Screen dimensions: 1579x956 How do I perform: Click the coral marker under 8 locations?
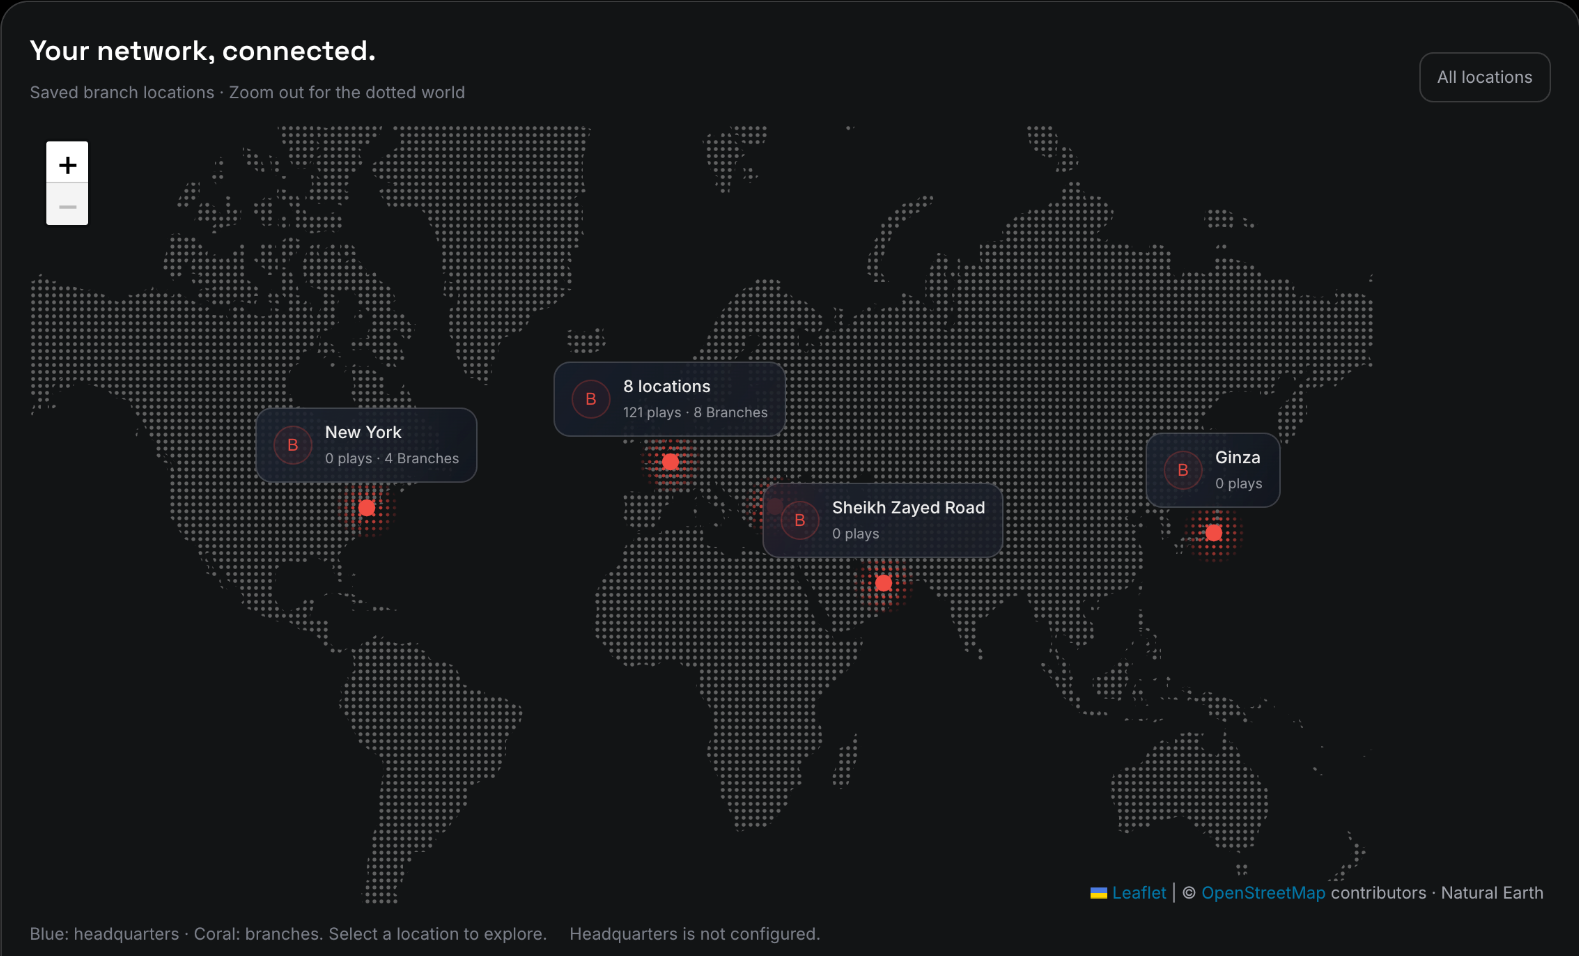click(x=670, y=462)
